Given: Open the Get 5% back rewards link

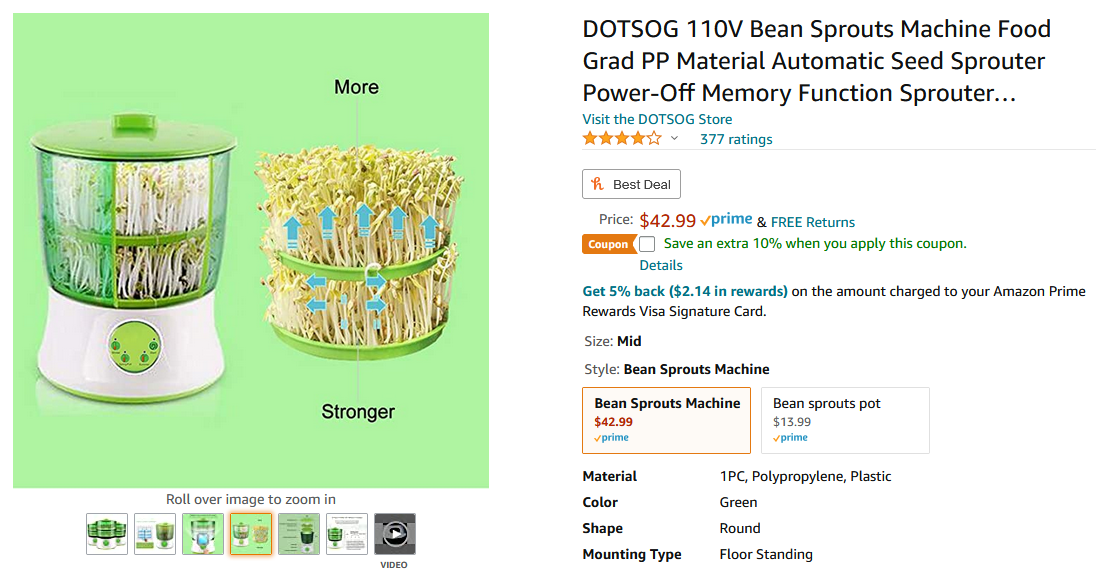Looking at the screenshot, I should (x=685, y=291).
